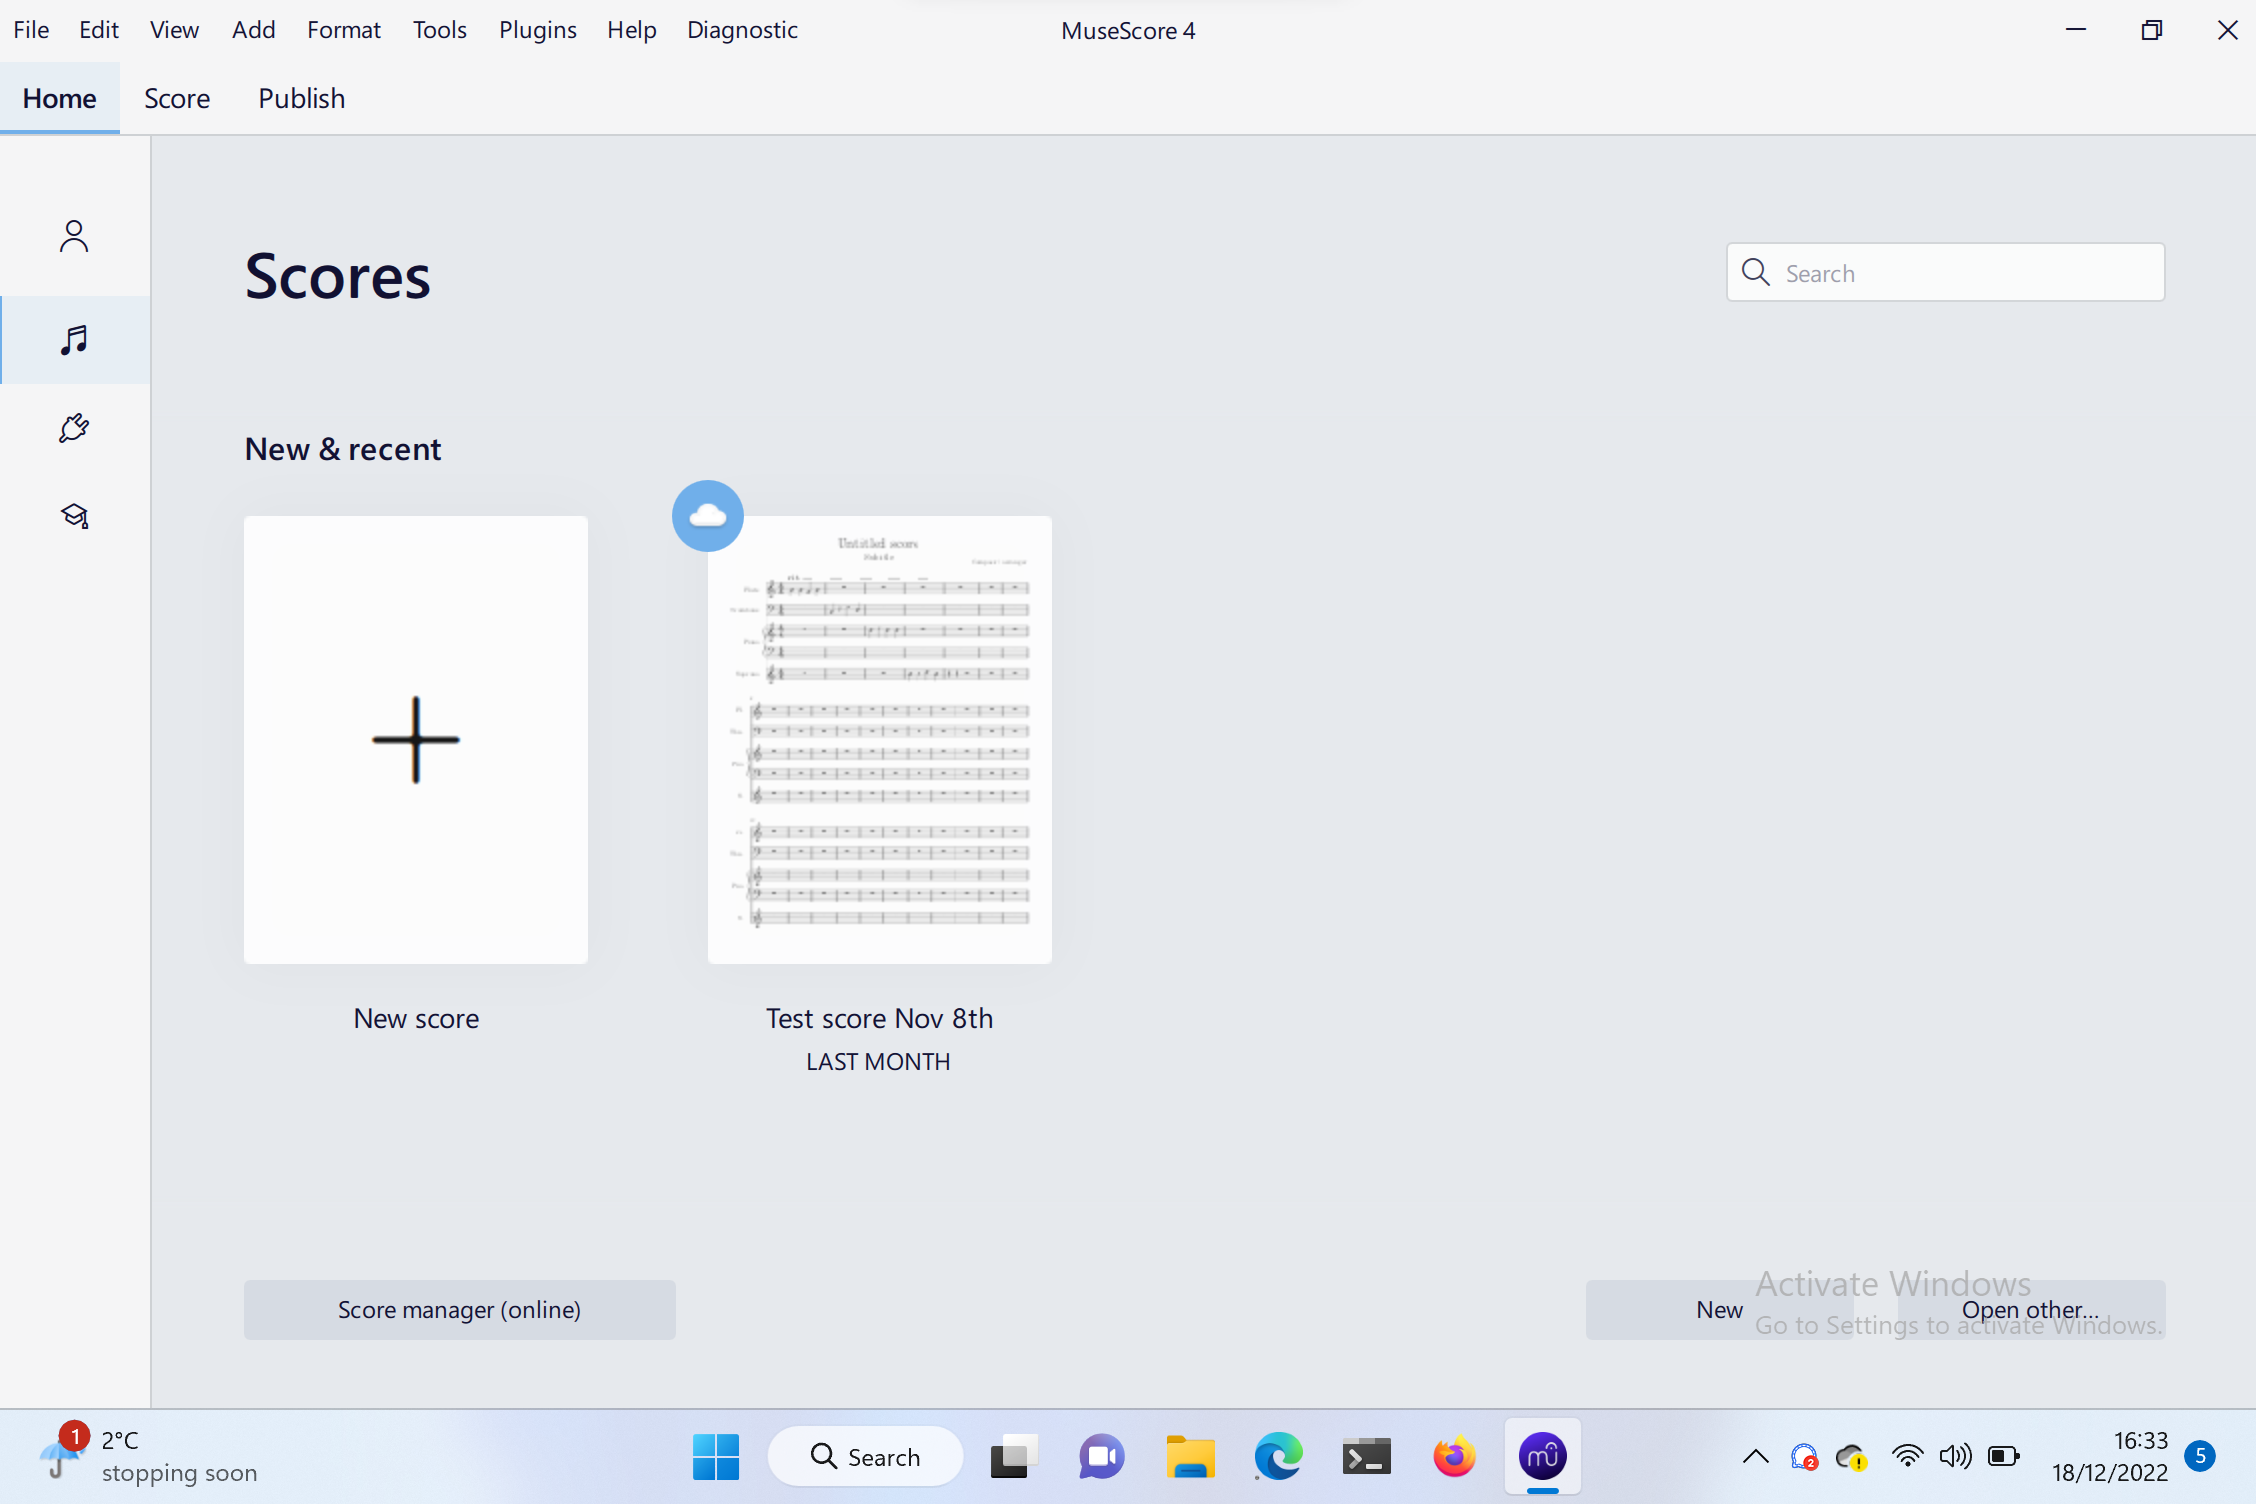Click the magnifier icon in the Scores search
Screen dimensions: 2256x1504
click(1756, 272)
